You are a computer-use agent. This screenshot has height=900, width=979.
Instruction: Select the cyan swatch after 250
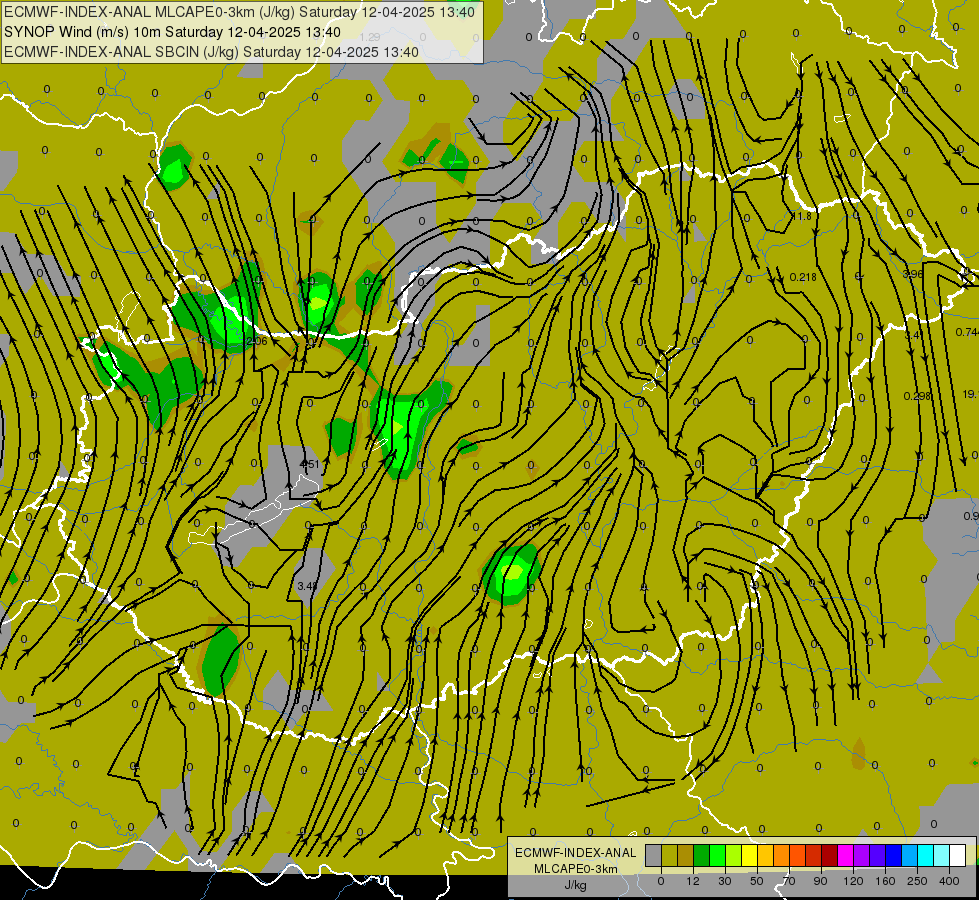click(925, 855)
